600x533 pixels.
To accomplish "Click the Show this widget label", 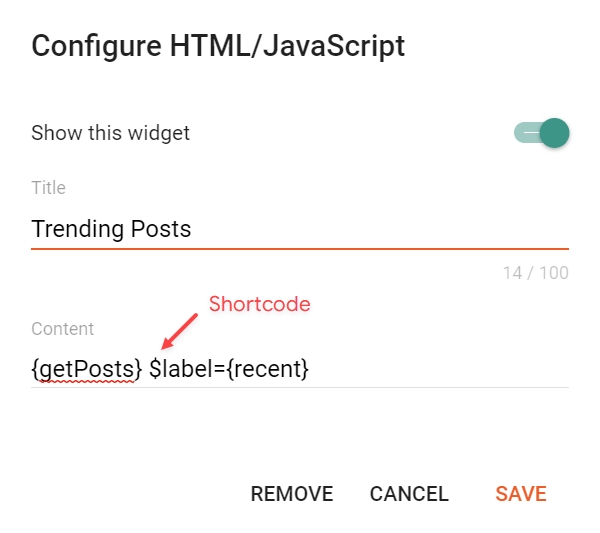I will [x=110, y=133].
